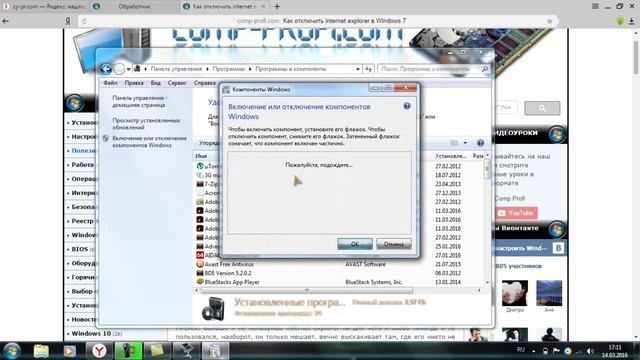Open the media player taskbar icon
640x360 pixels.
(x=69, y=351)
